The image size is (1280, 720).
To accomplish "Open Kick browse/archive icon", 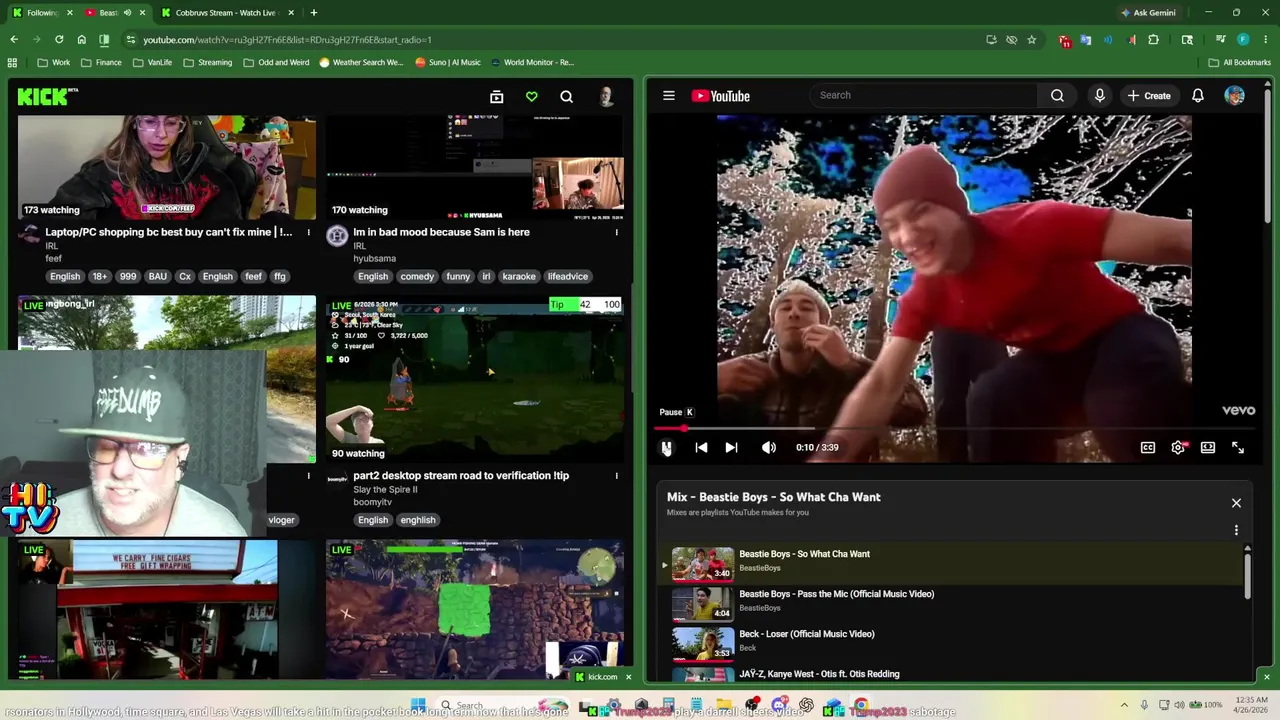I will click(x=497, y=97).
